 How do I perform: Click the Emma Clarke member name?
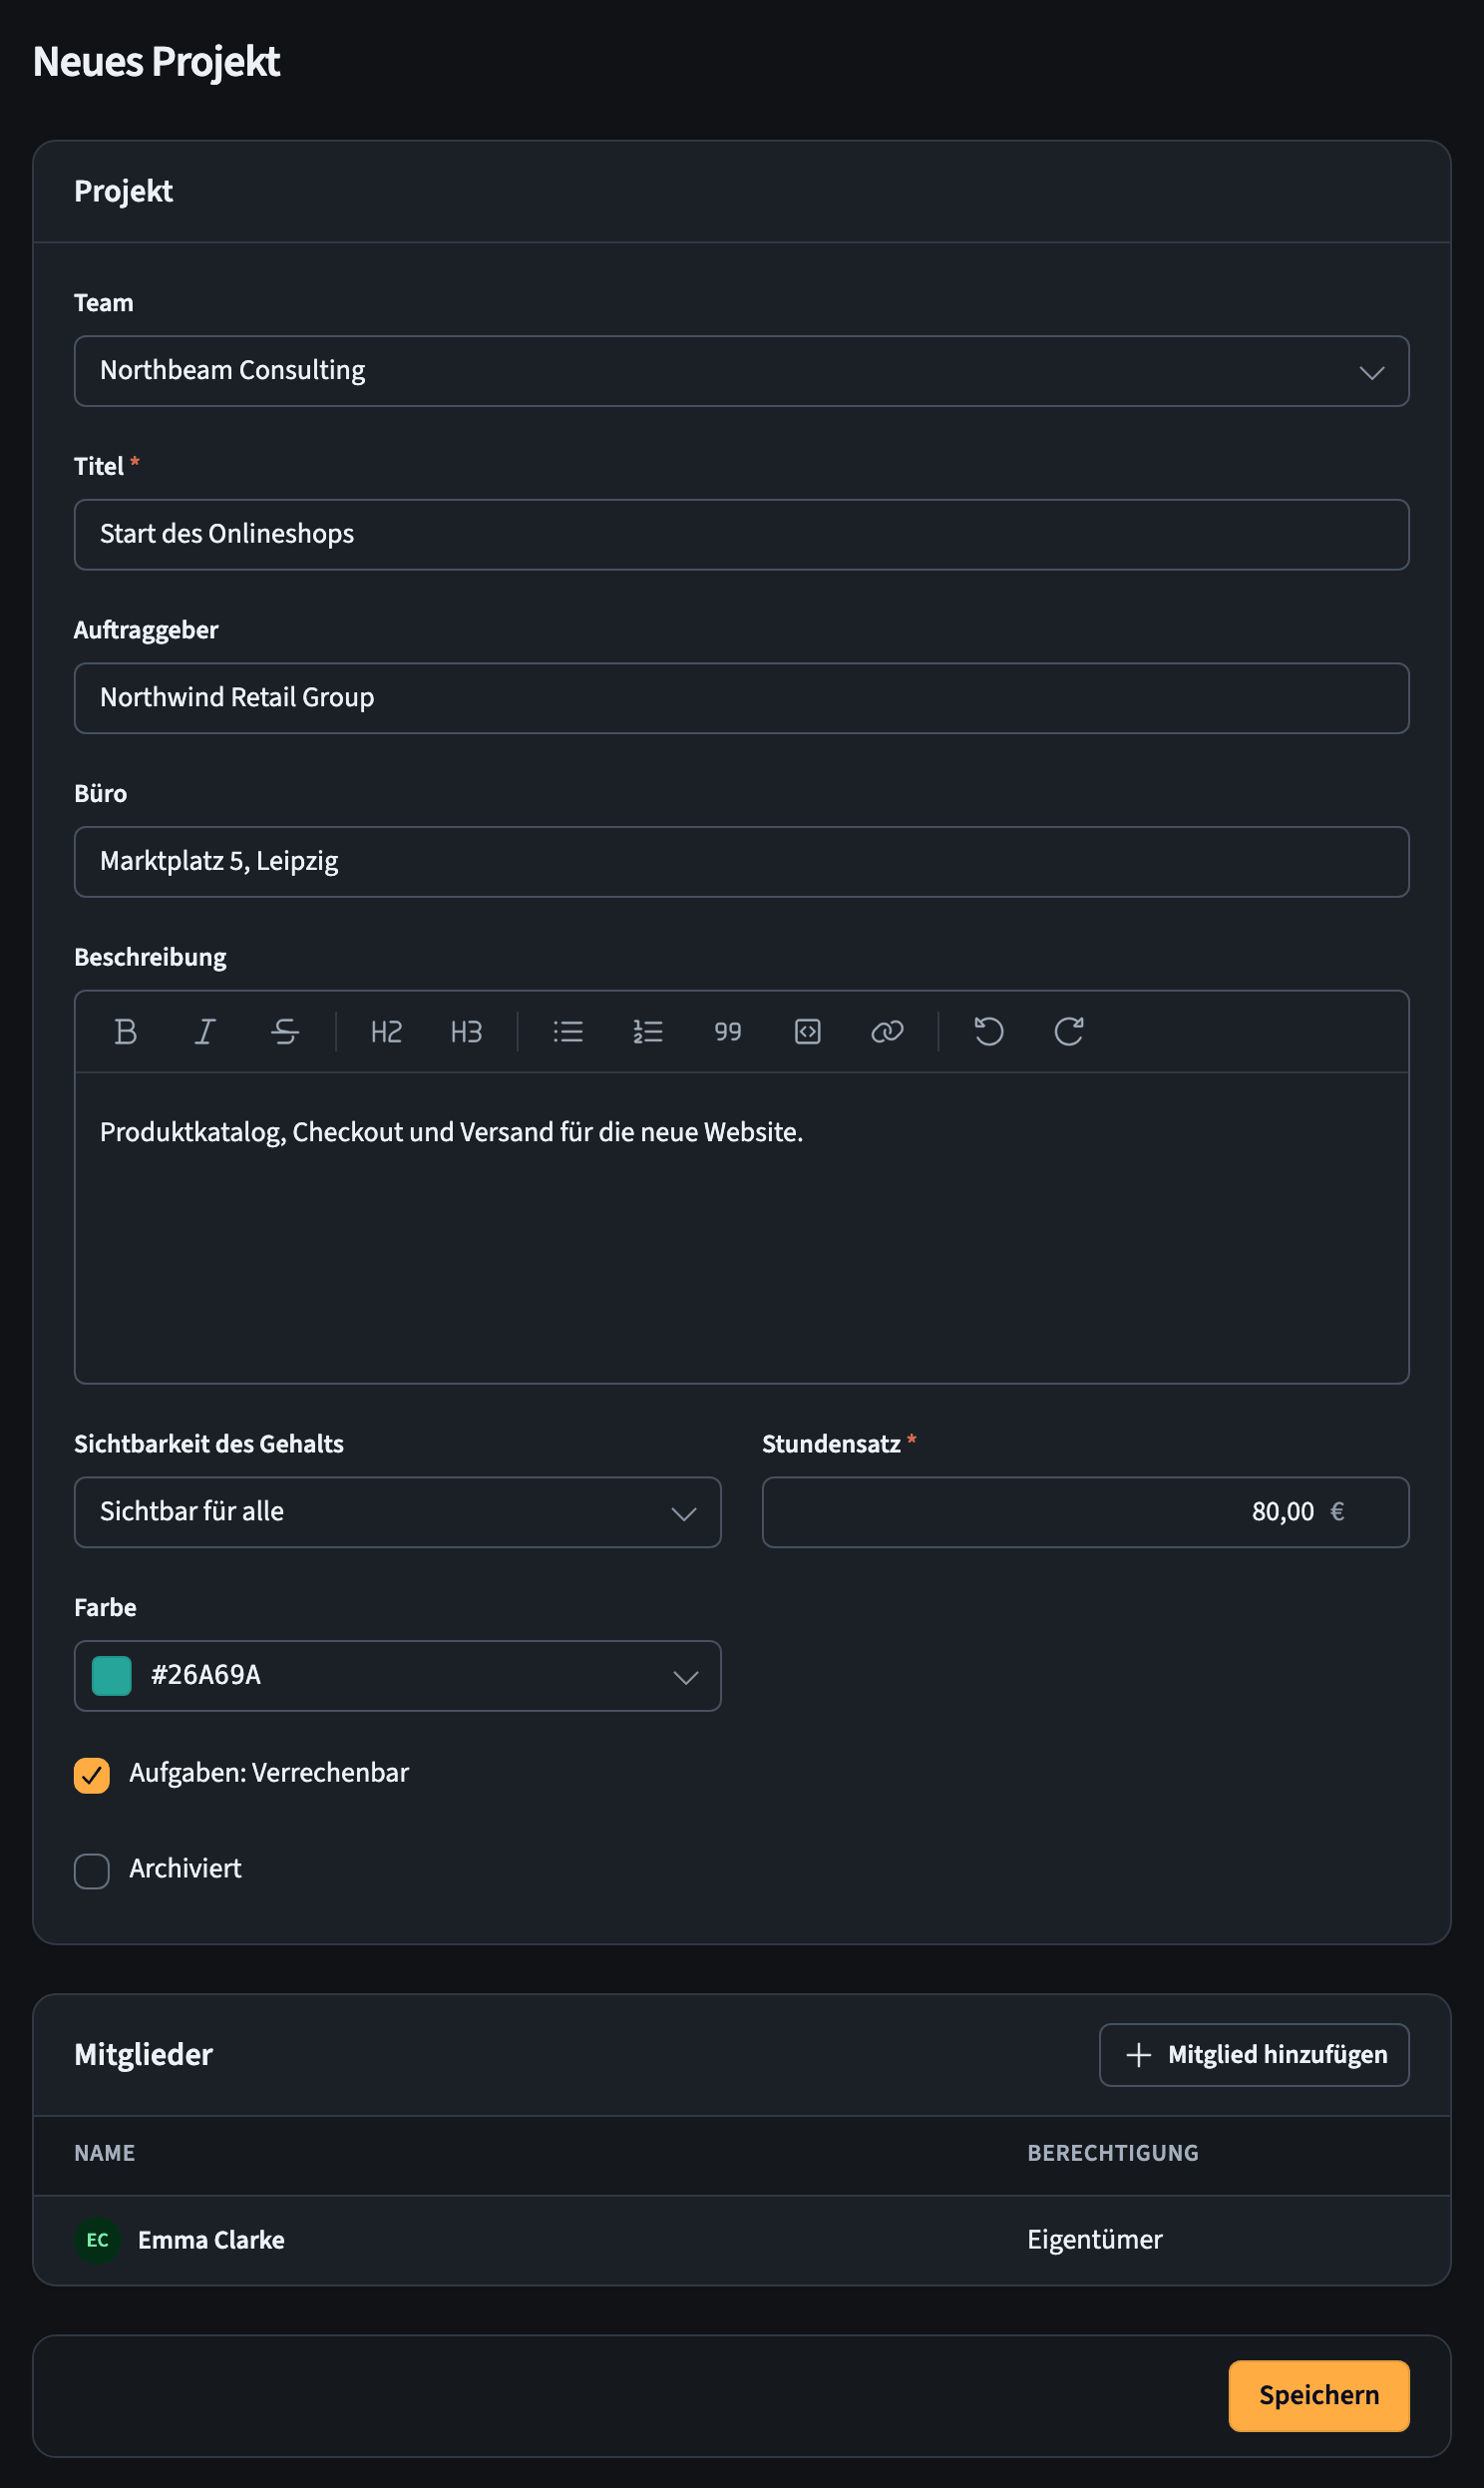tap(211, 2240)
